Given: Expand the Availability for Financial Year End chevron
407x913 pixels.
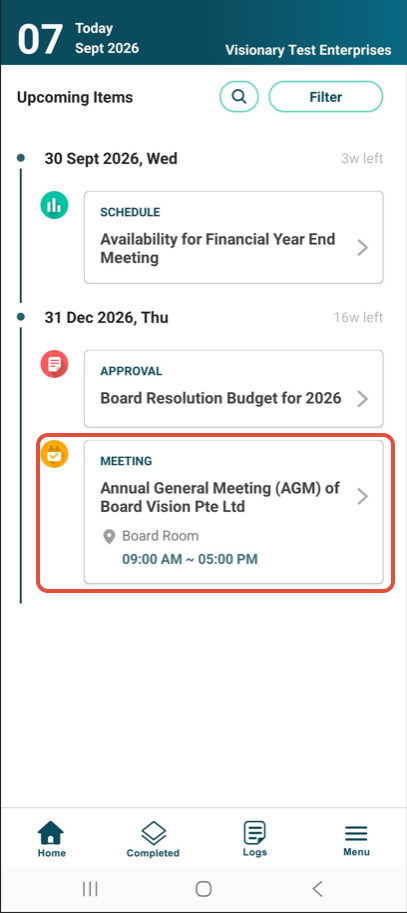Looking at the screenshot, I should (363, 248).
